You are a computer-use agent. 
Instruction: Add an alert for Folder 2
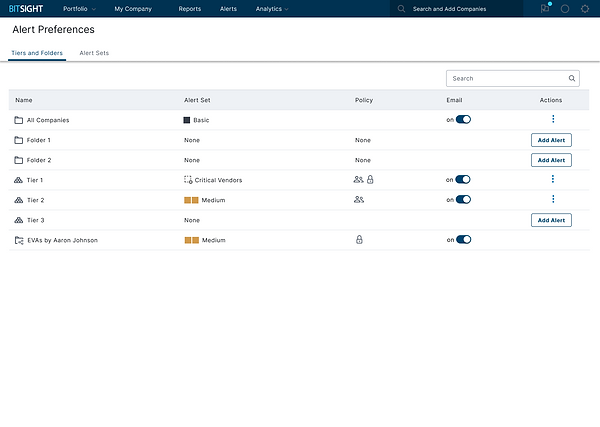click(x=551, y=160)
